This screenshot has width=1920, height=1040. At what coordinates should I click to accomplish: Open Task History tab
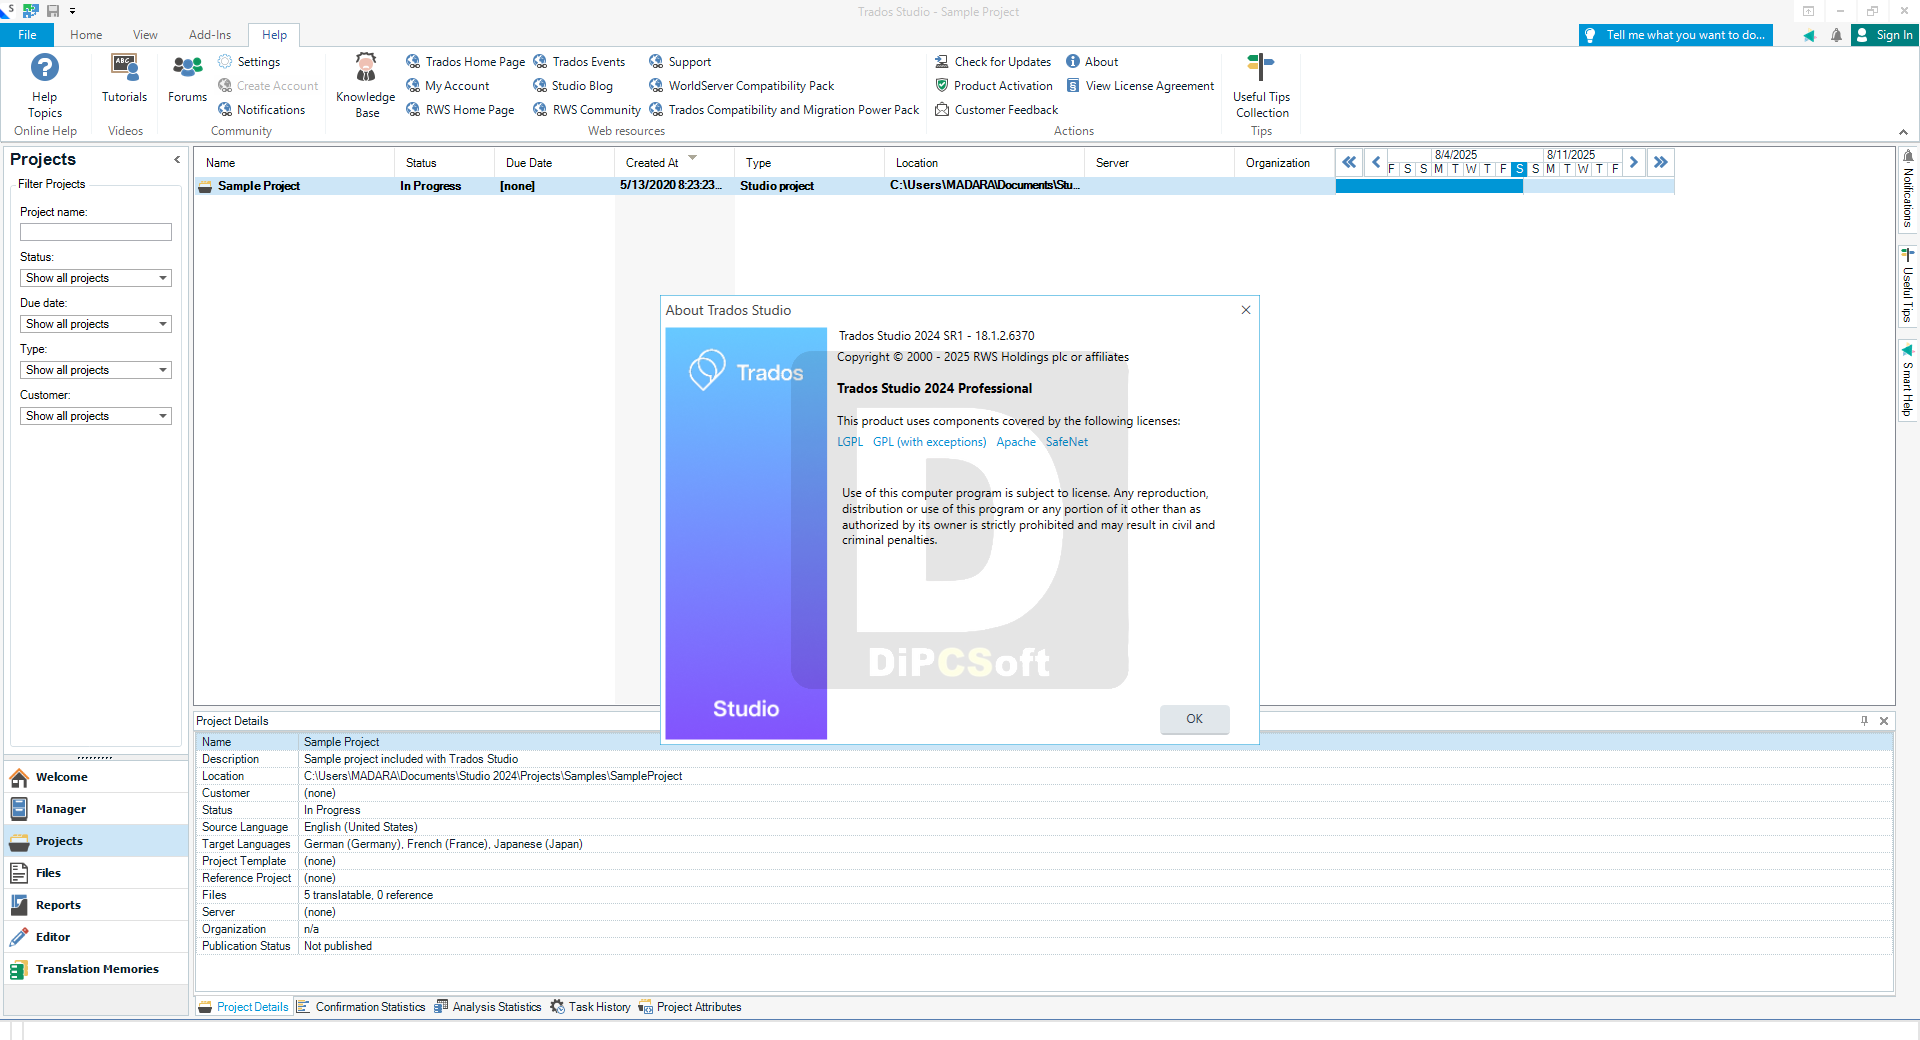pyautogui.click(x=590, y=1007)
